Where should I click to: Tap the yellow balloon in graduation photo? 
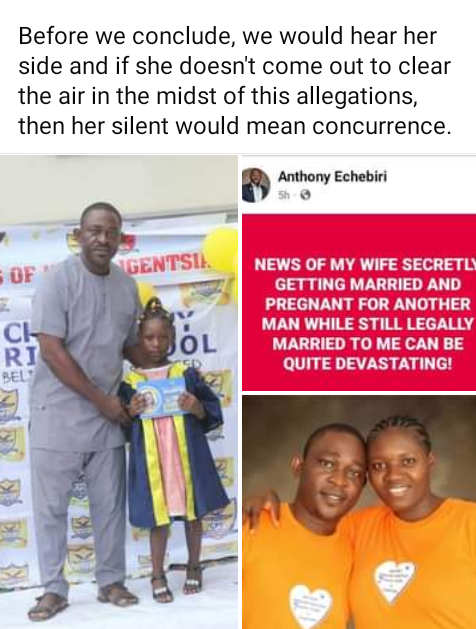point(221,250)
